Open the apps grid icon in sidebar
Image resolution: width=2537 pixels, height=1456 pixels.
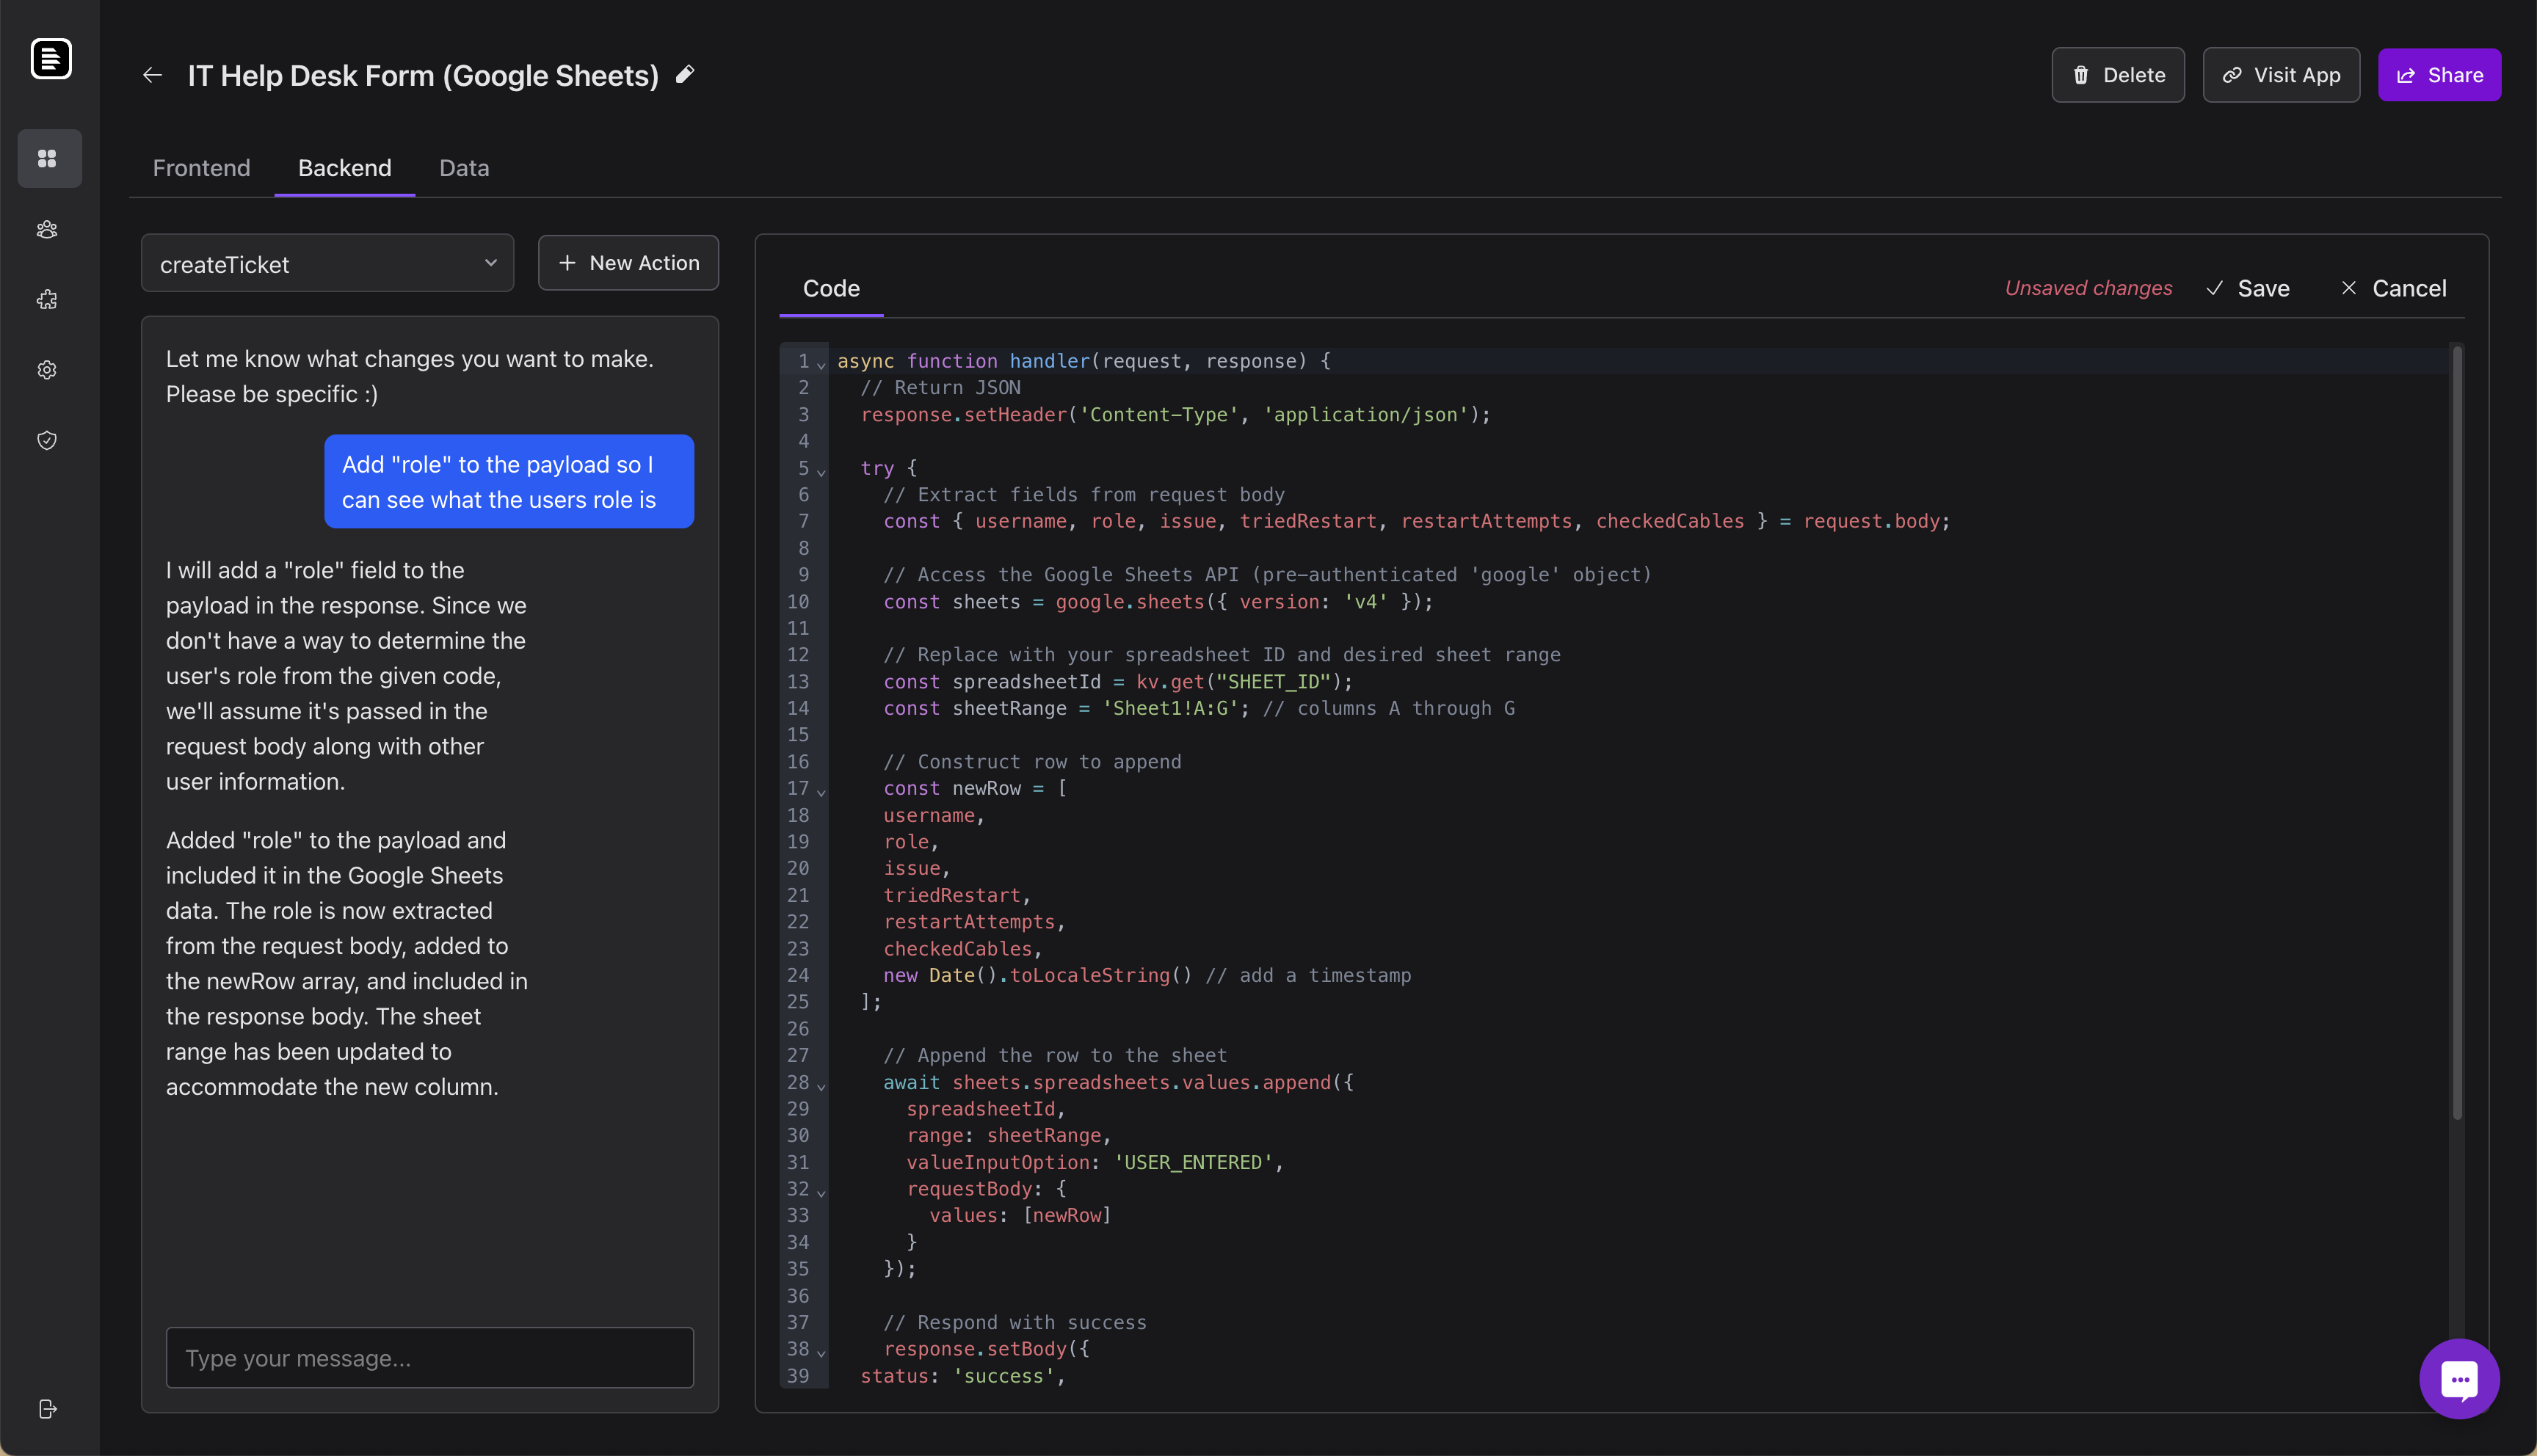coord(47,158)
